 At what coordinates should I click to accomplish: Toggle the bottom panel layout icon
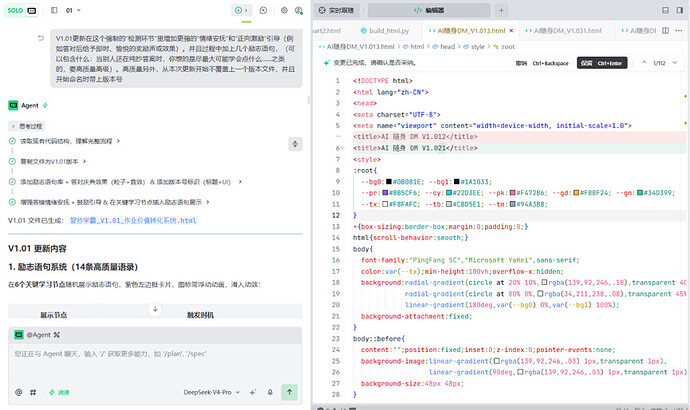(665, 10)
